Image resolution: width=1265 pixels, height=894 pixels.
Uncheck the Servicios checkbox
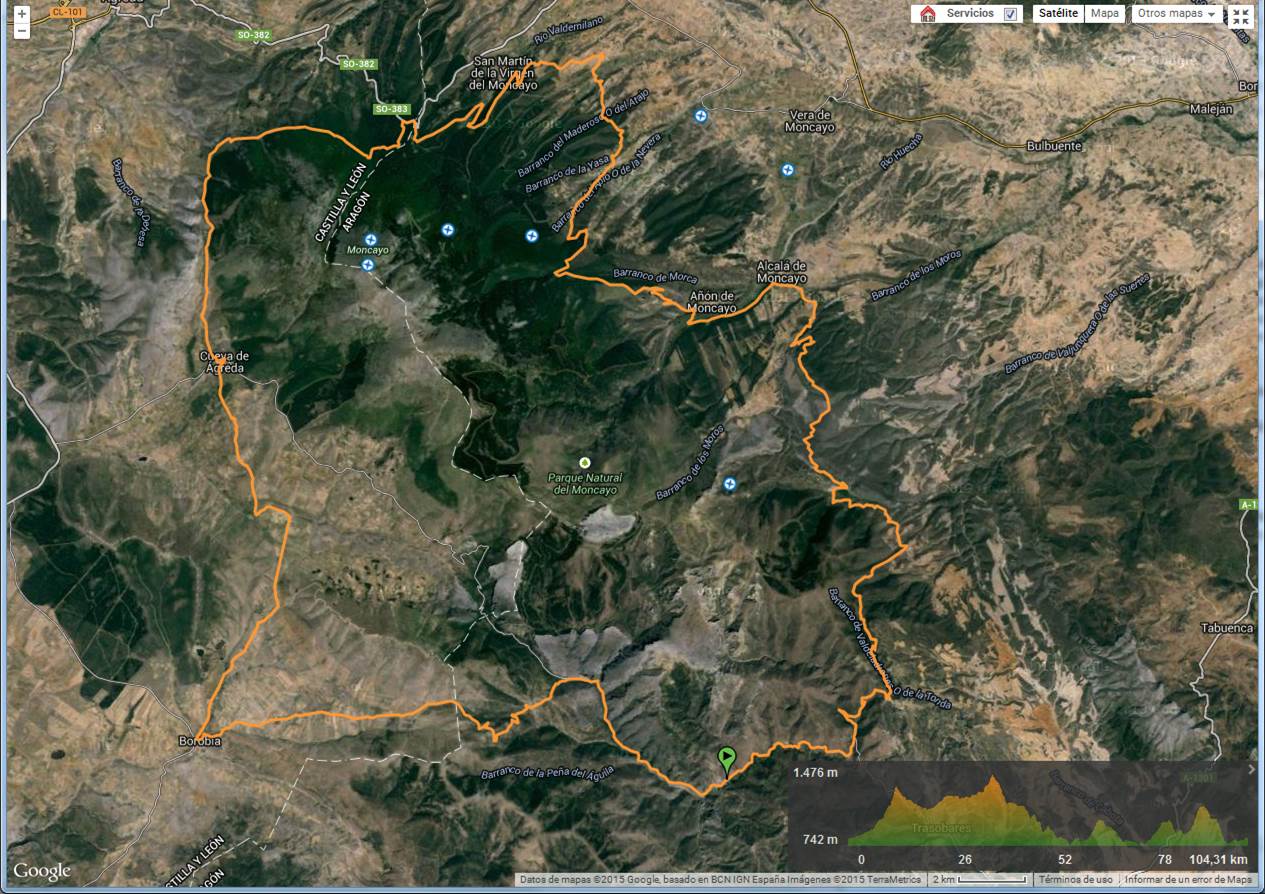(1010, 14)
